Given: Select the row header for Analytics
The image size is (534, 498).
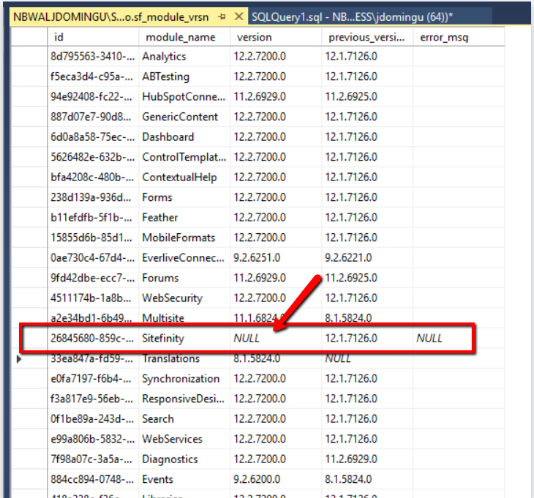Looking at the screenshot, I should tap(29, 56).
